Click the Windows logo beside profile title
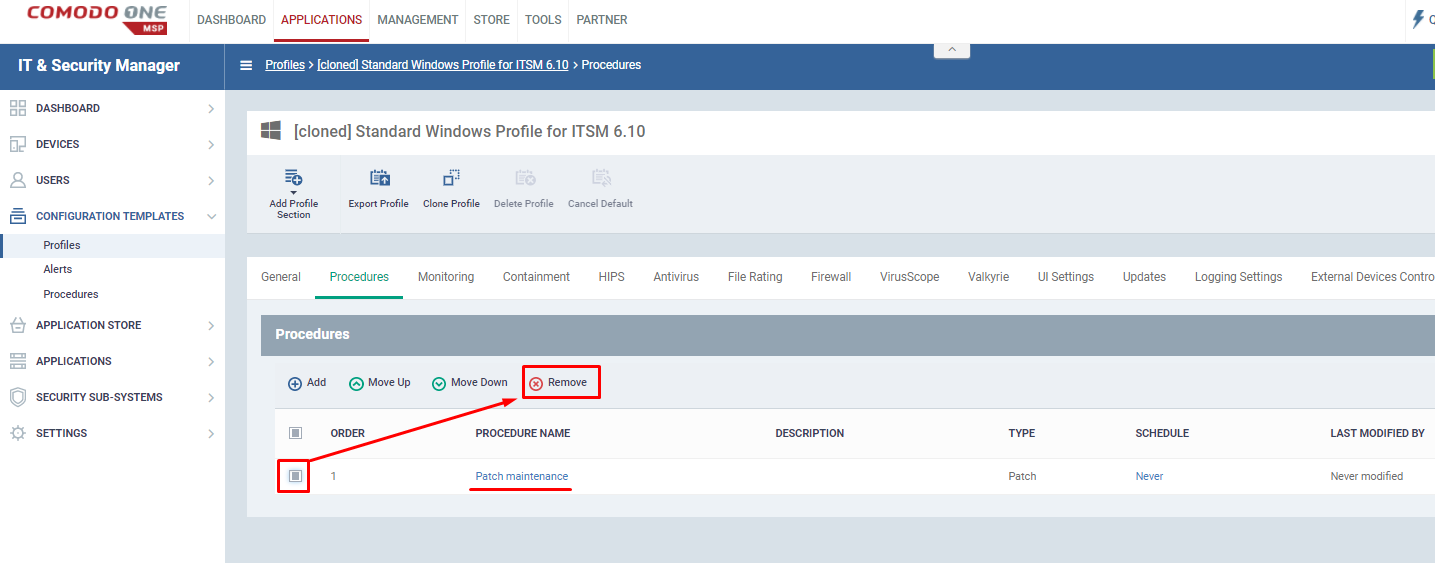The image size is (1435, 563). [270, 131]
